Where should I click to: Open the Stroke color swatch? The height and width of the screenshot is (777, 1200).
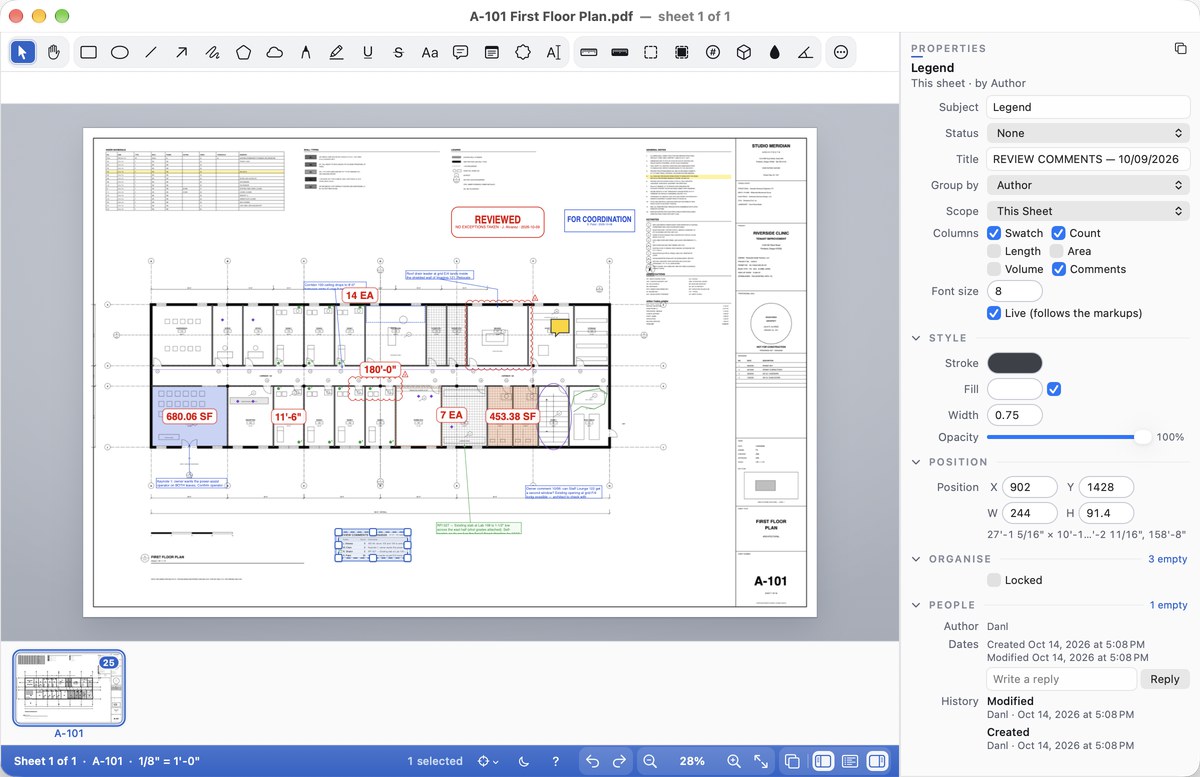click(1015, 363)
